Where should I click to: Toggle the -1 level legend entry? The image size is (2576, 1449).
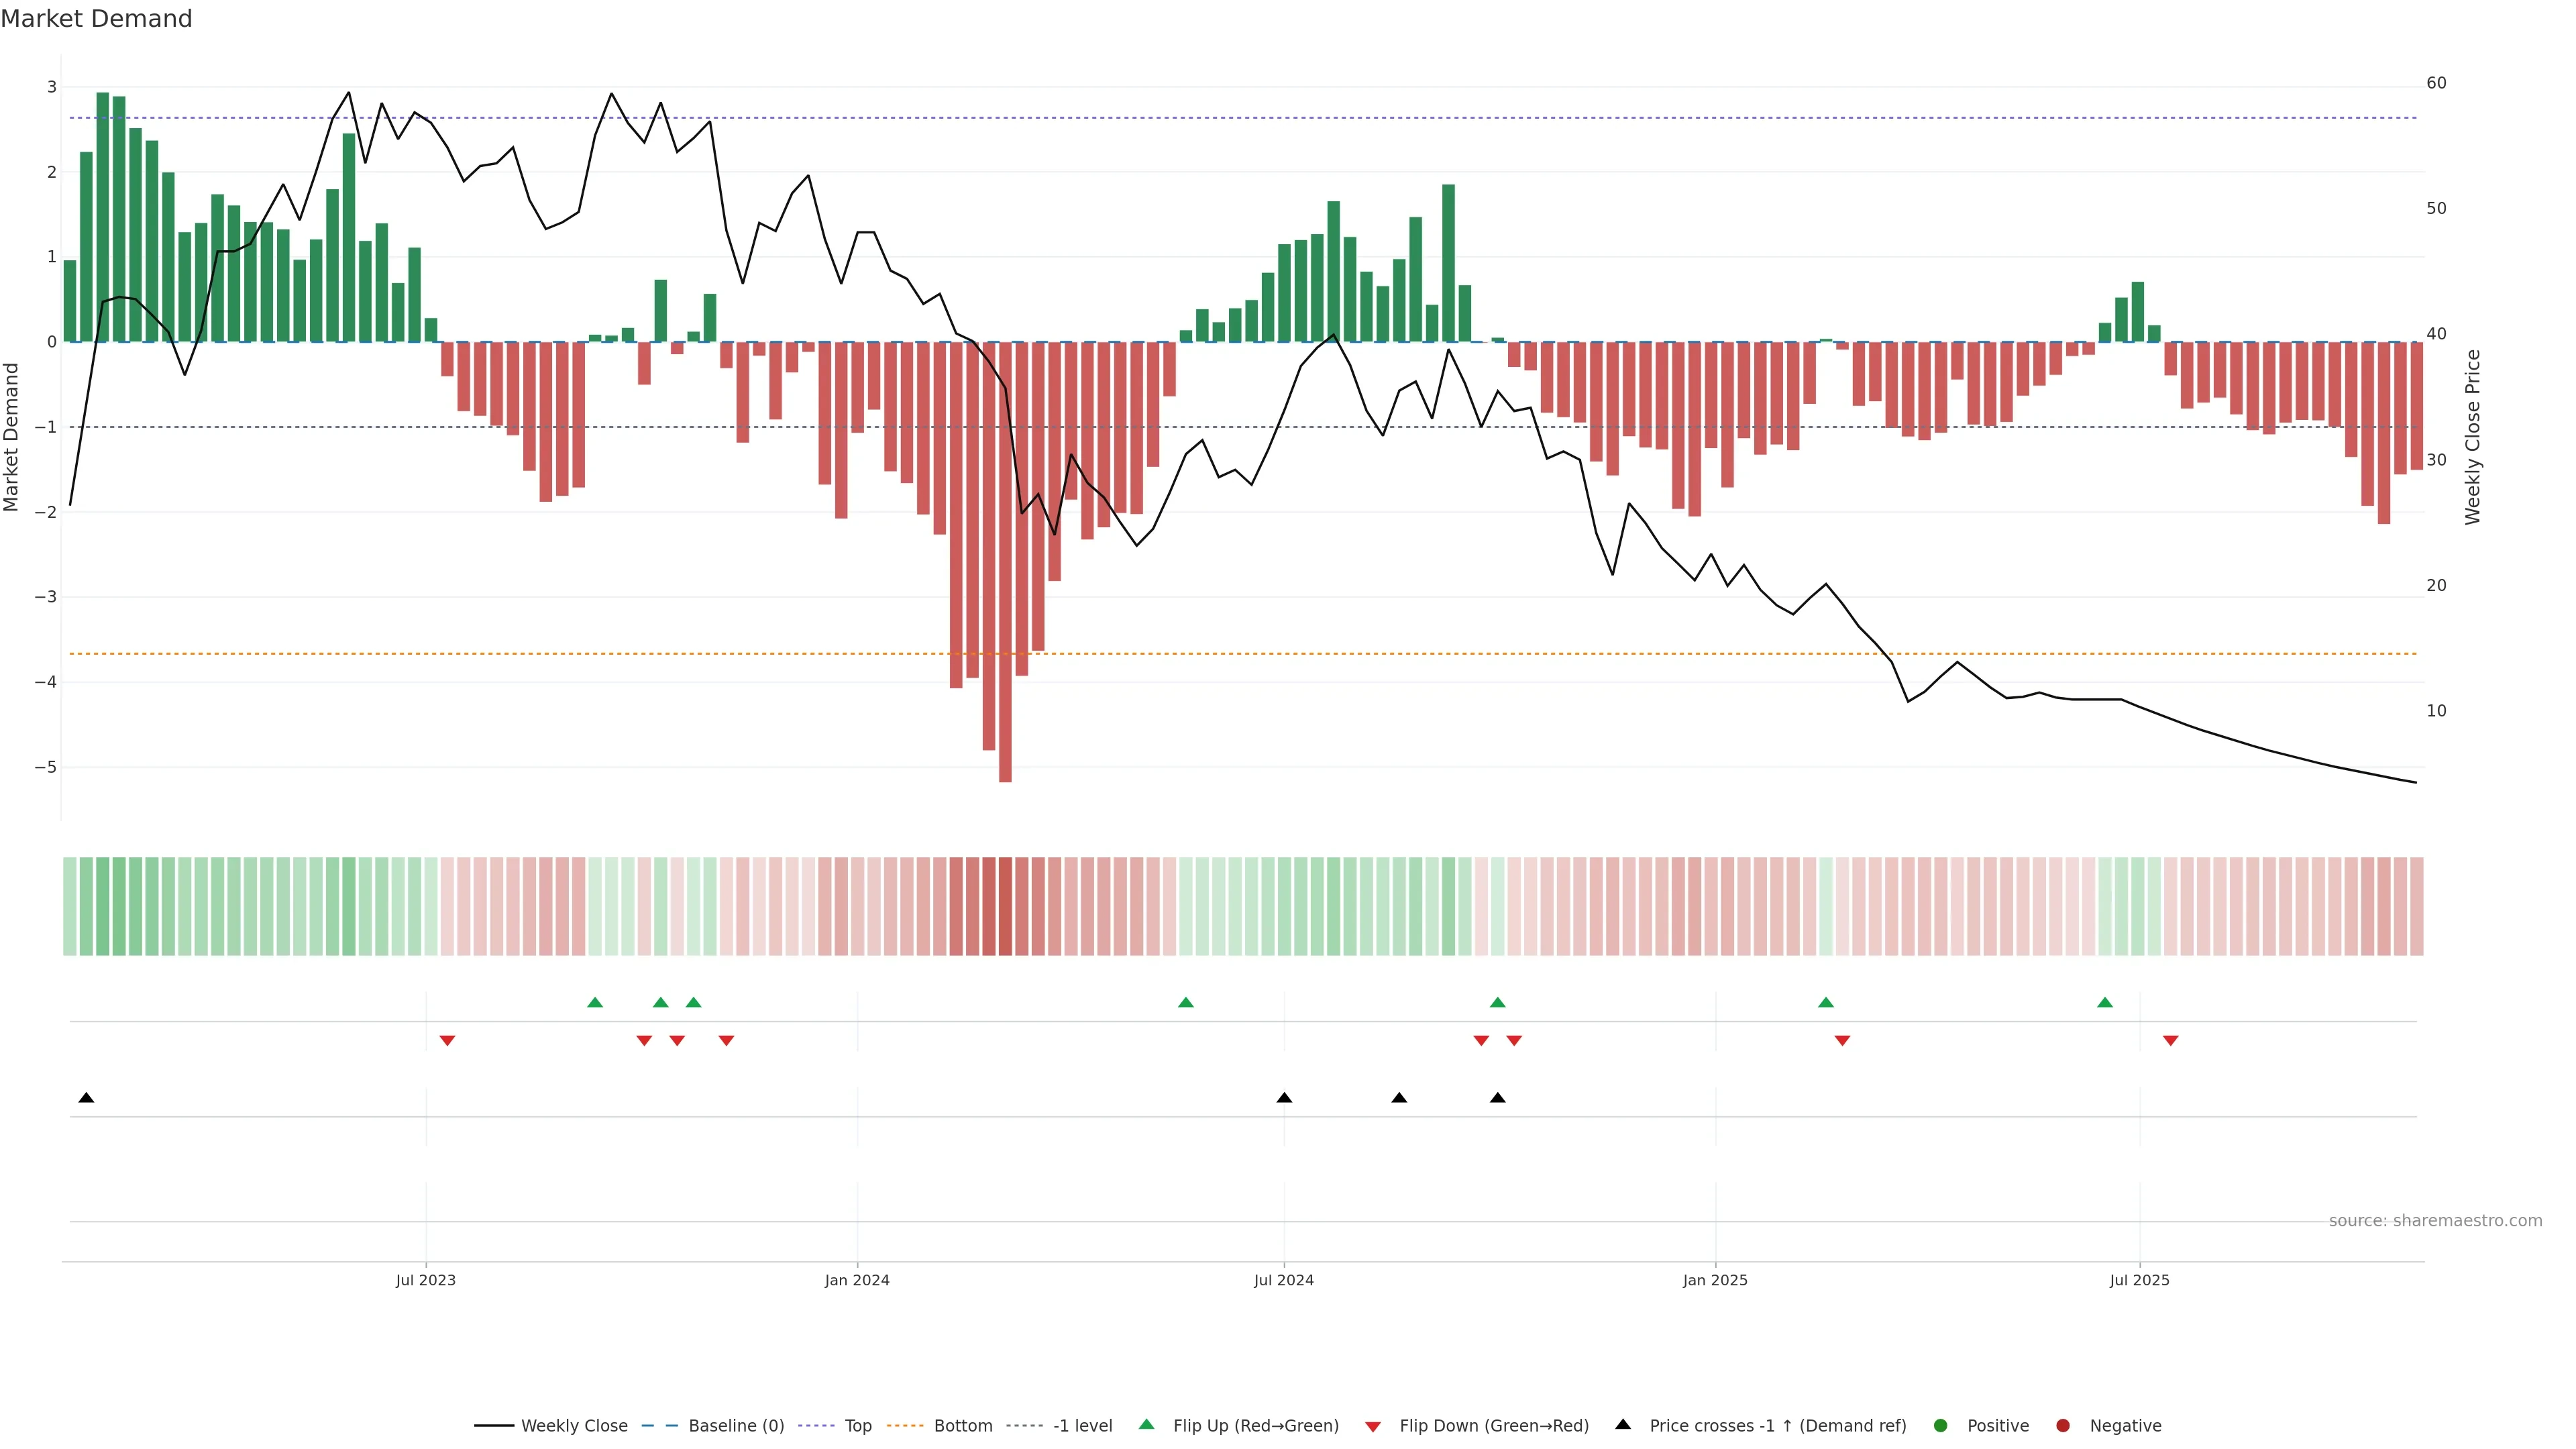click(x=1082, y=1425)
